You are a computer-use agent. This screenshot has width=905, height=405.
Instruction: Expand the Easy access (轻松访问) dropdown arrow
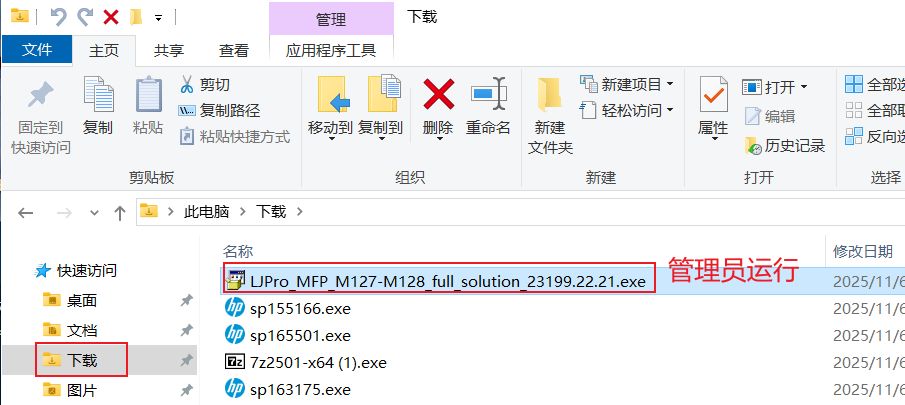click(x=670, y=109)
